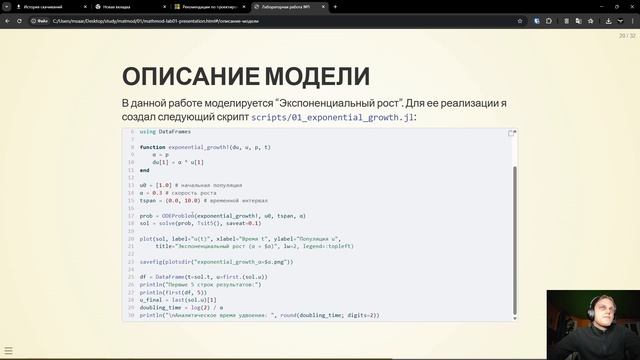Click the 'prob = ODEProblem' code line
Viewport: 640px width, 360px height.
(222, 216)
